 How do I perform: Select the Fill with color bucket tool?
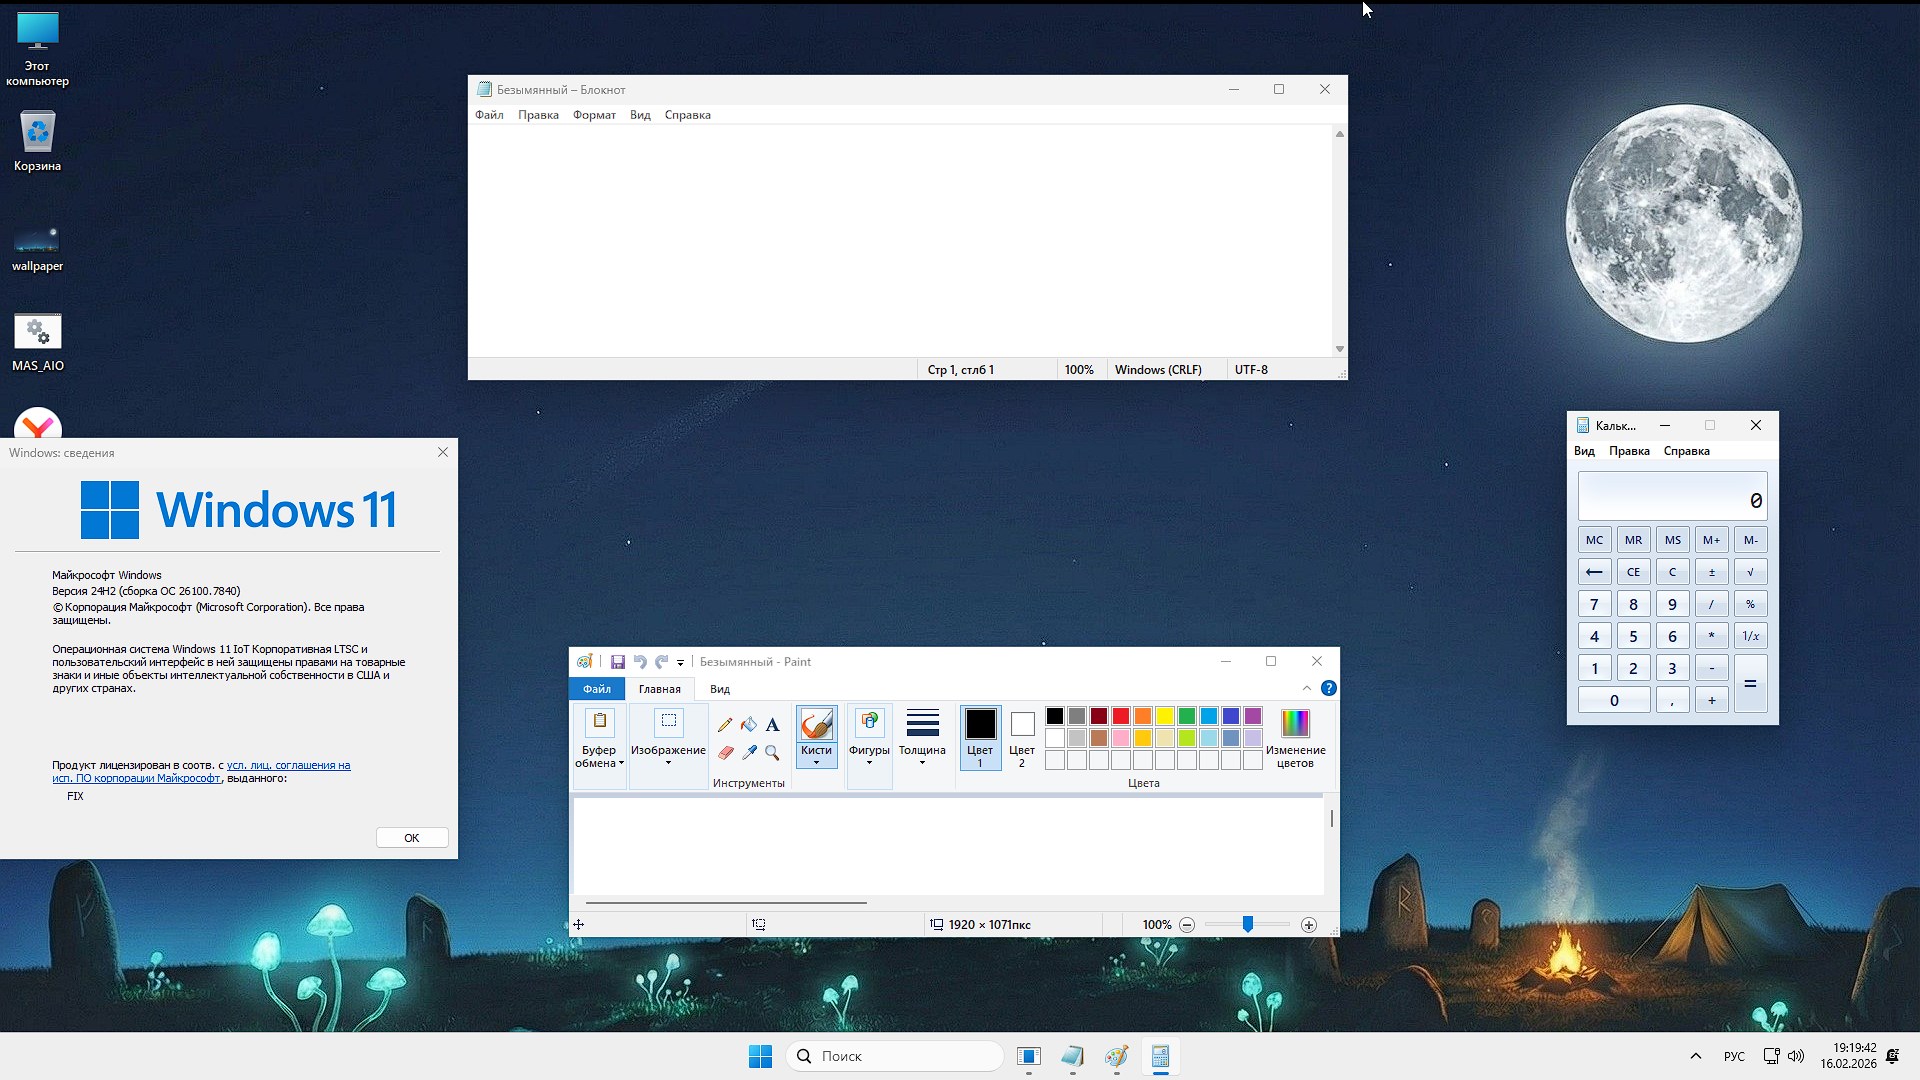tap(749, 724)
